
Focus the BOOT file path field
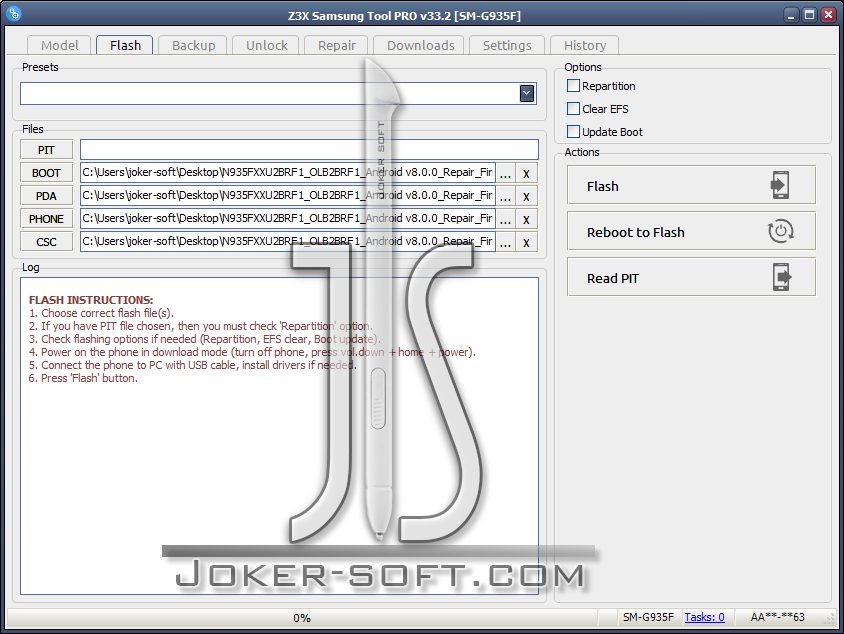click(x=287, y=173)
